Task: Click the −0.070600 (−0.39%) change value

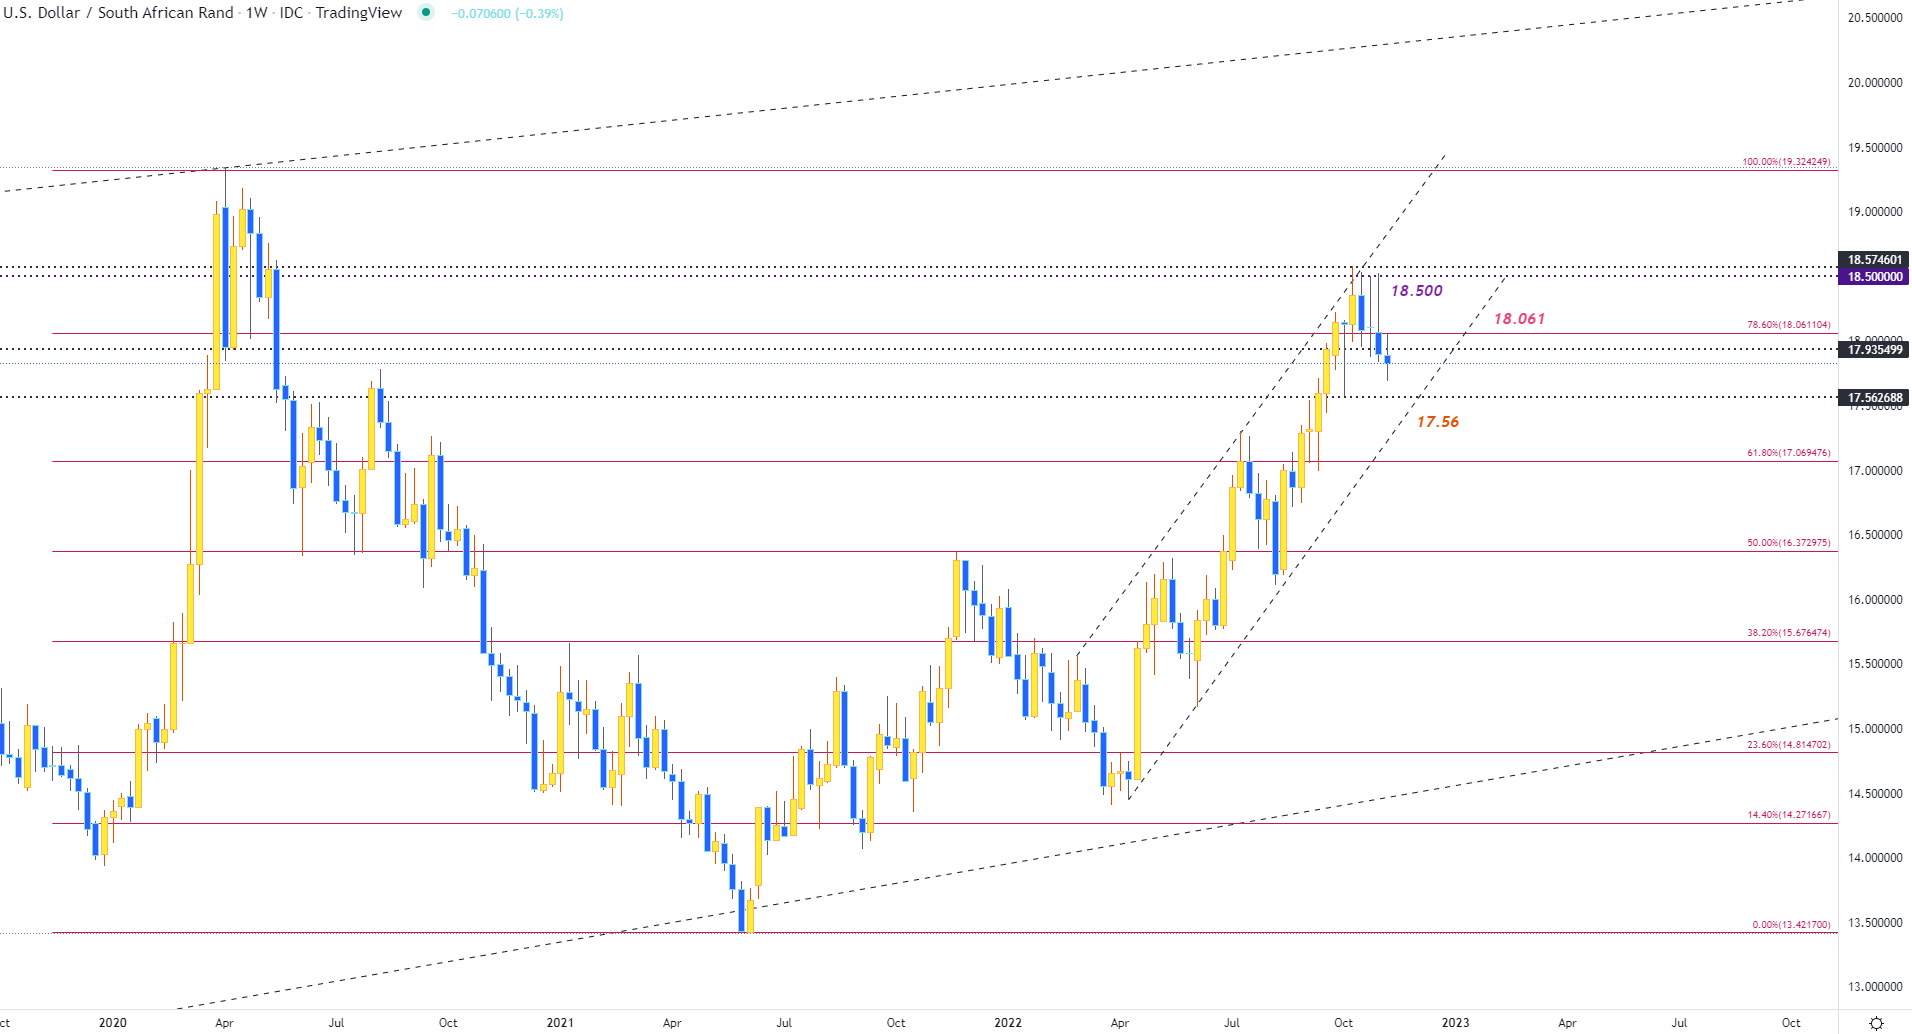Action: (x=508, y=14)
